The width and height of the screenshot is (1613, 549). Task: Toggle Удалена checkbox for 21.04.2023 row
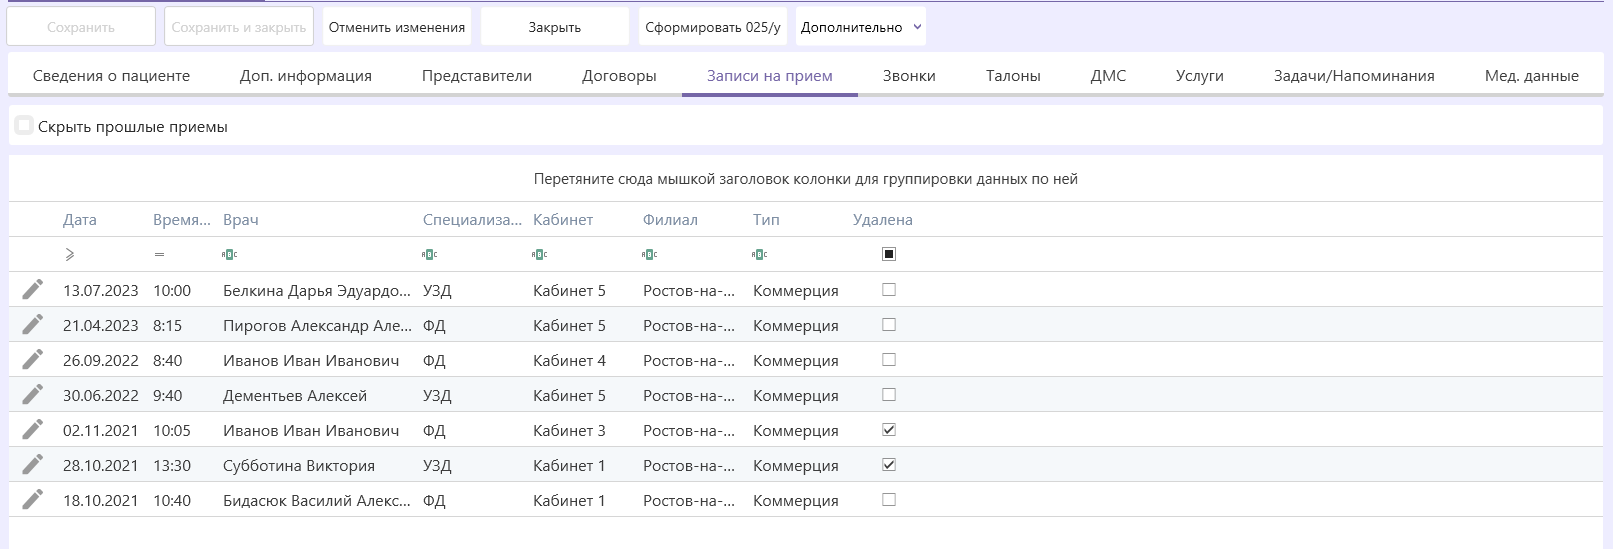click(x=889, y=325)
